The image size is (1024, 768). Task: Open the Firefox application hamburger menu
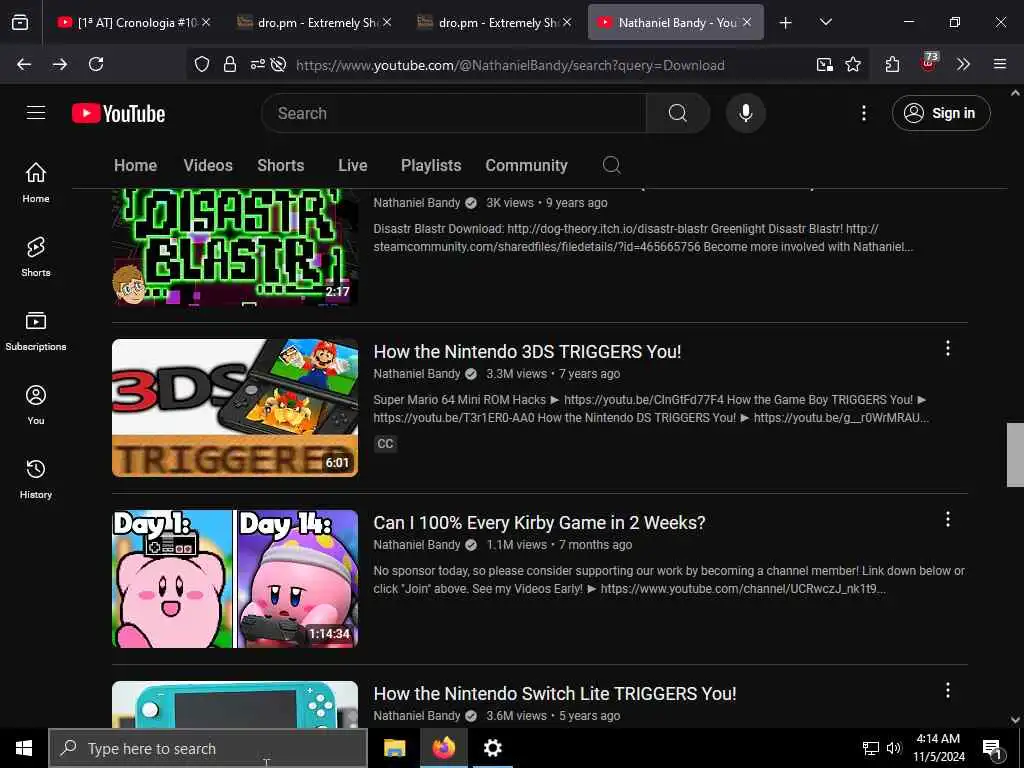point(1000,64)
